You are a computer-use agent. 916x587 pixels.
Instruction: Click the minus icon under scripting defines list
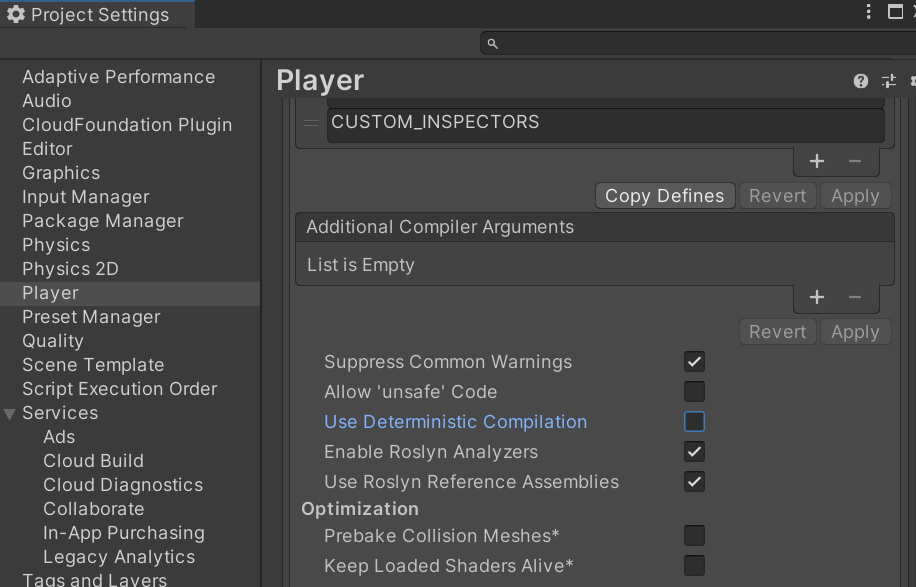(x=855, y=161)
